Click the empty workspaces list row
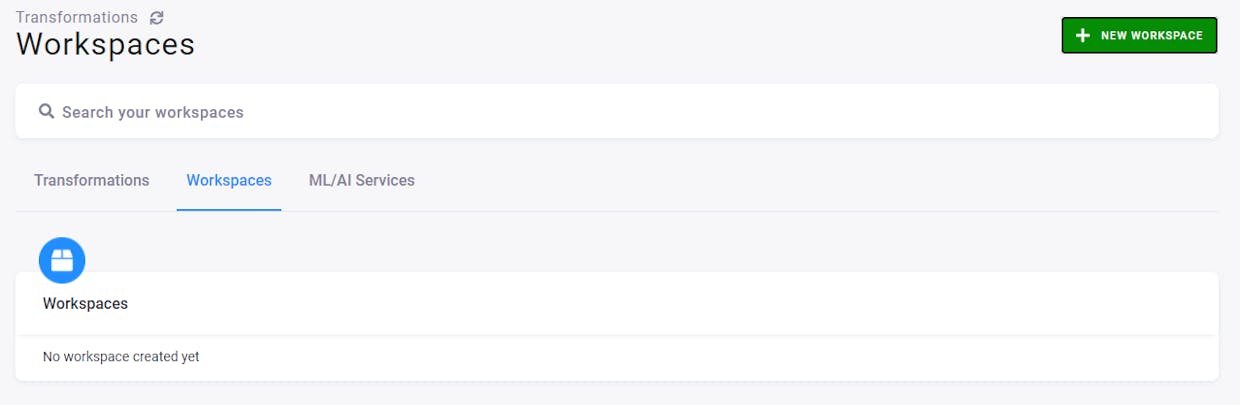1240x405 pixels. pos(617,357)
